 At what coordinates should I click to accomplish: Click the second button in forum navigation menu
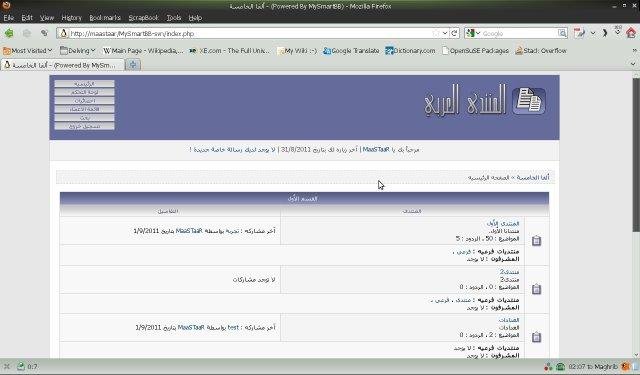click(x=84, y=92)
